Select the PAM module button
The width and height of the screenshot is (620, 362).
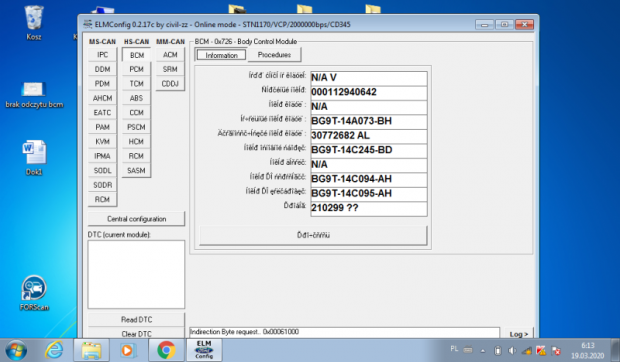pos(102,127)
